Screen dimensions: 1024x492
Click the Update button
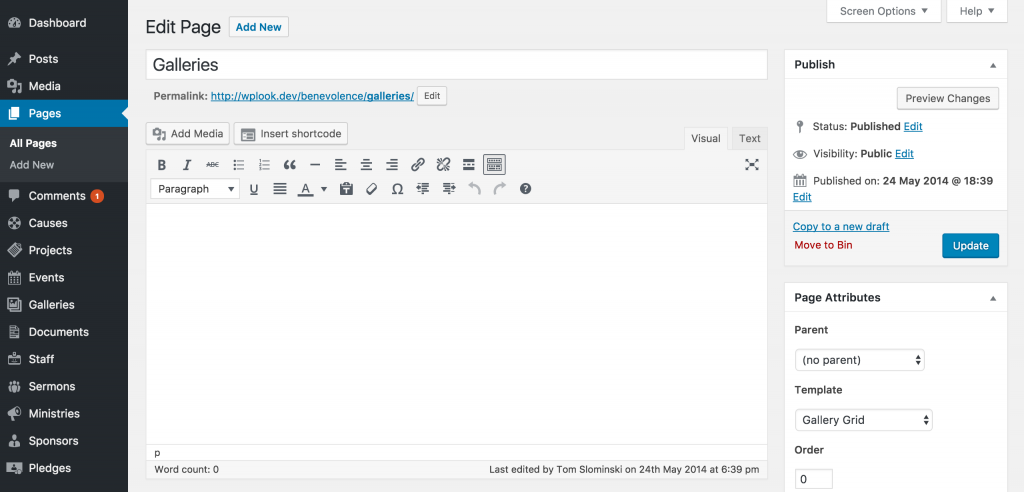tap(970, 246)
